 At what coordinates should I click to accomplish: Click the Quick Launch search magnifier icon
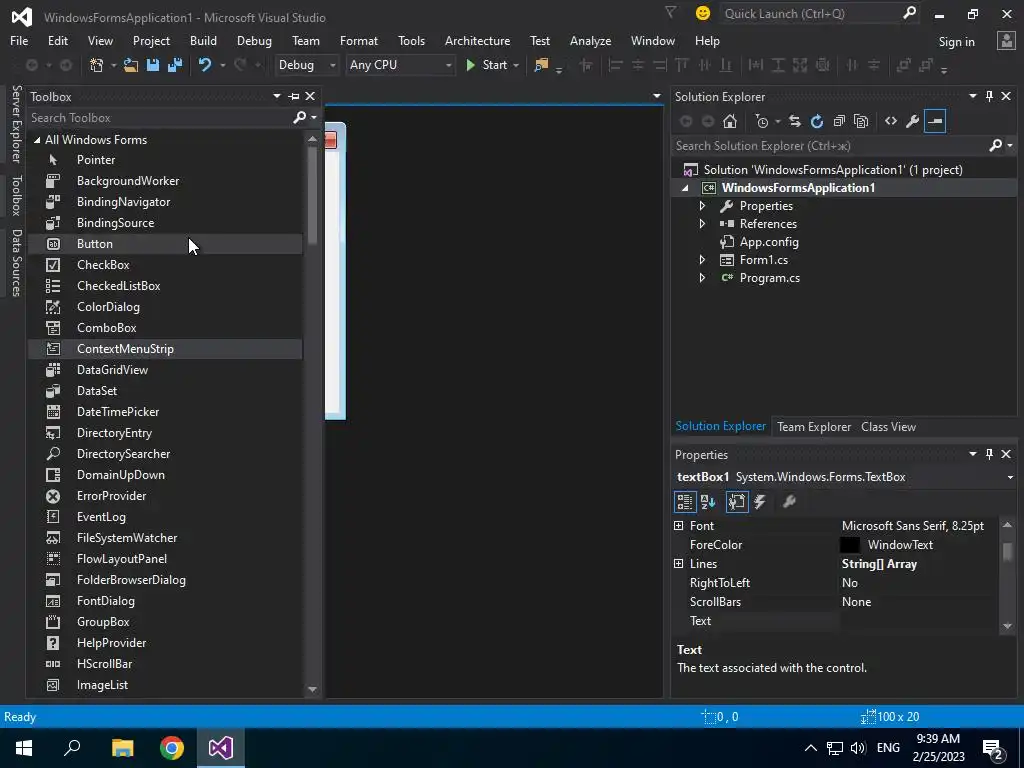tap(909, 13)
